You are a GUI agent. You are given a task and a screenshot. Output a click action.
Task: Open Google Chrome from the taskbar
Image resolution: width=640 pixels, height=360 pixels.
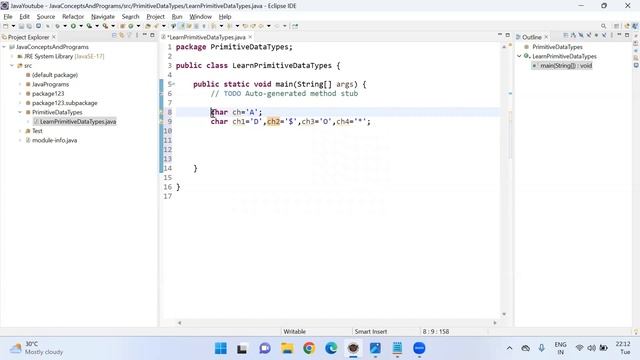click(309, 348)
